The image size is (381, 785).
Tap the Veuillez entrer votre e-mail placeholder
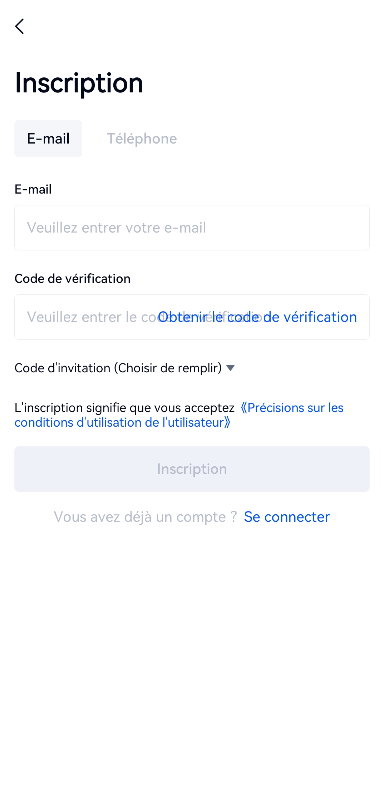(117, 228)
